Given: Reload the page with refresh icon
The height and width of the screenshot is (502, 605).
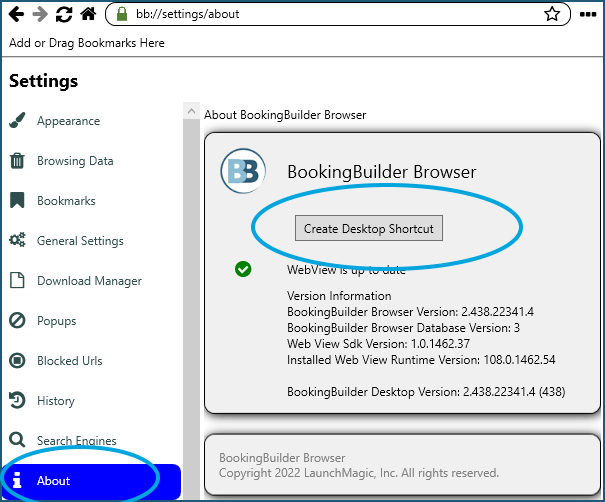Looking at the screenshot, I should point(64,15).
